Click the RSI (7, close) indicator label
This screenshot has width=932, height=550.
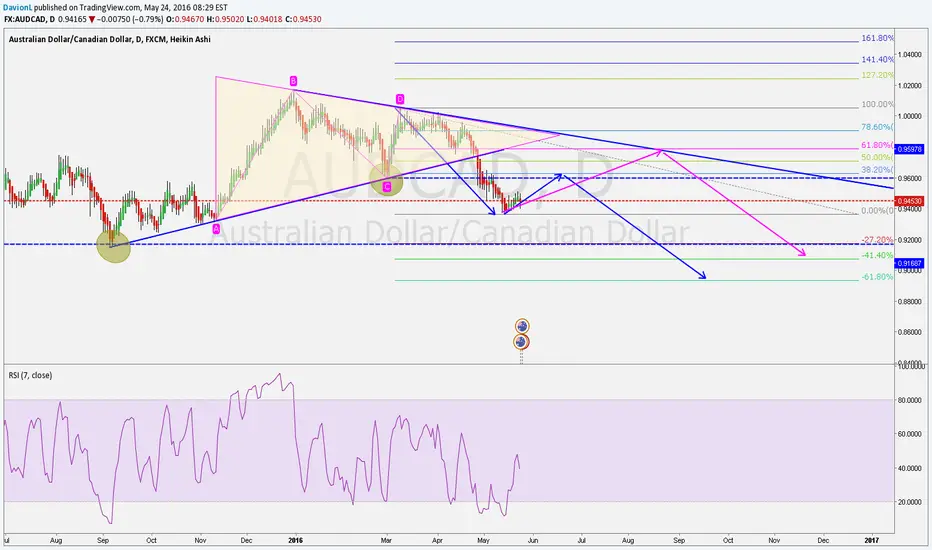click(30, 375)
